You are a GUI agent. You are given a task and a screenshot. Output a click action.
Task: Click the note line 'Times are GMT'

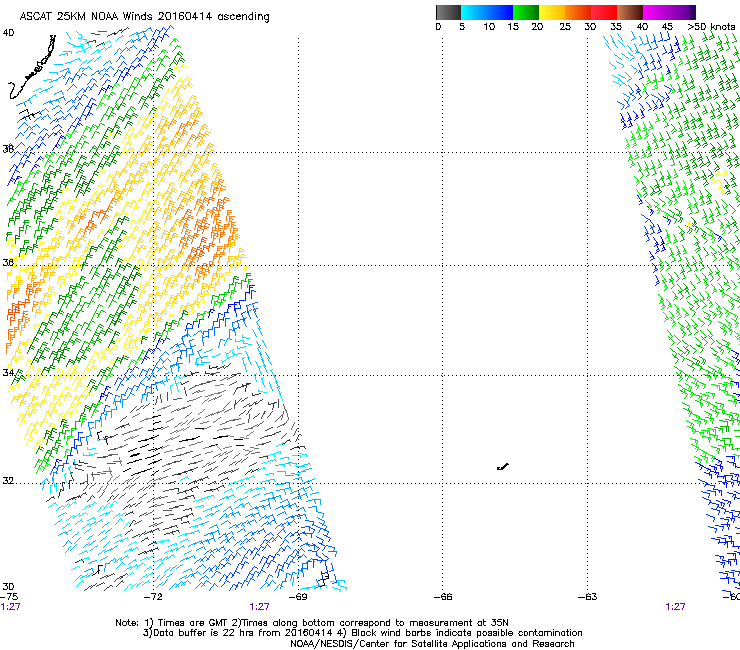pos(193,623)
